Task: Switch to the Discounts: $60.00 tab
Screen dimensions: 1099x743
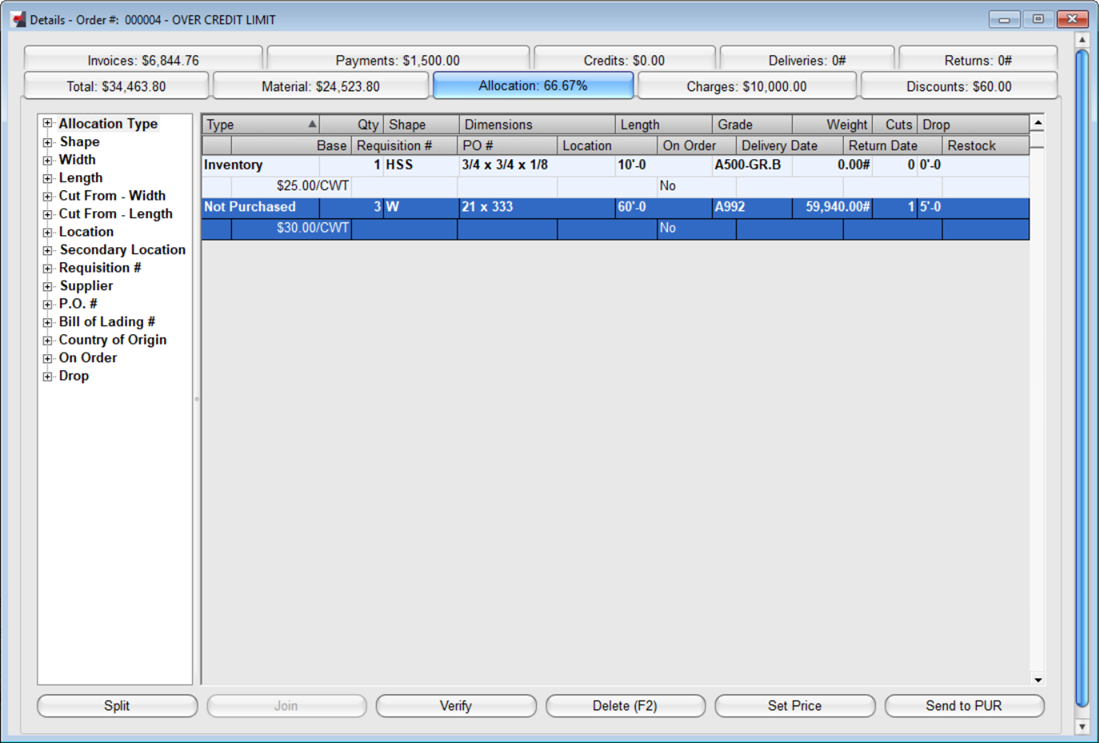Action: pyautogui.click(x=958, y=87)
